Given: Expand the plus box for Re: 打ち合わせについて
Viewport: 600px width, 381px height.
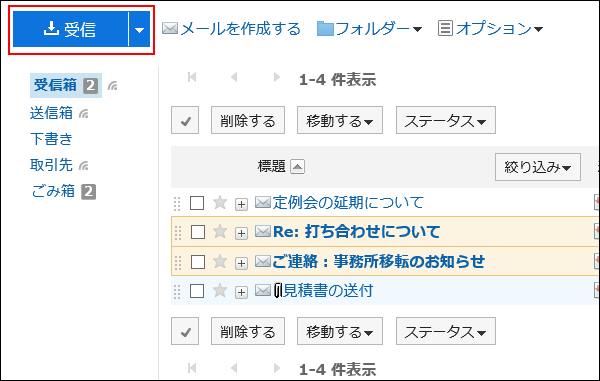Looking at the screenshot, I should 241,233.
